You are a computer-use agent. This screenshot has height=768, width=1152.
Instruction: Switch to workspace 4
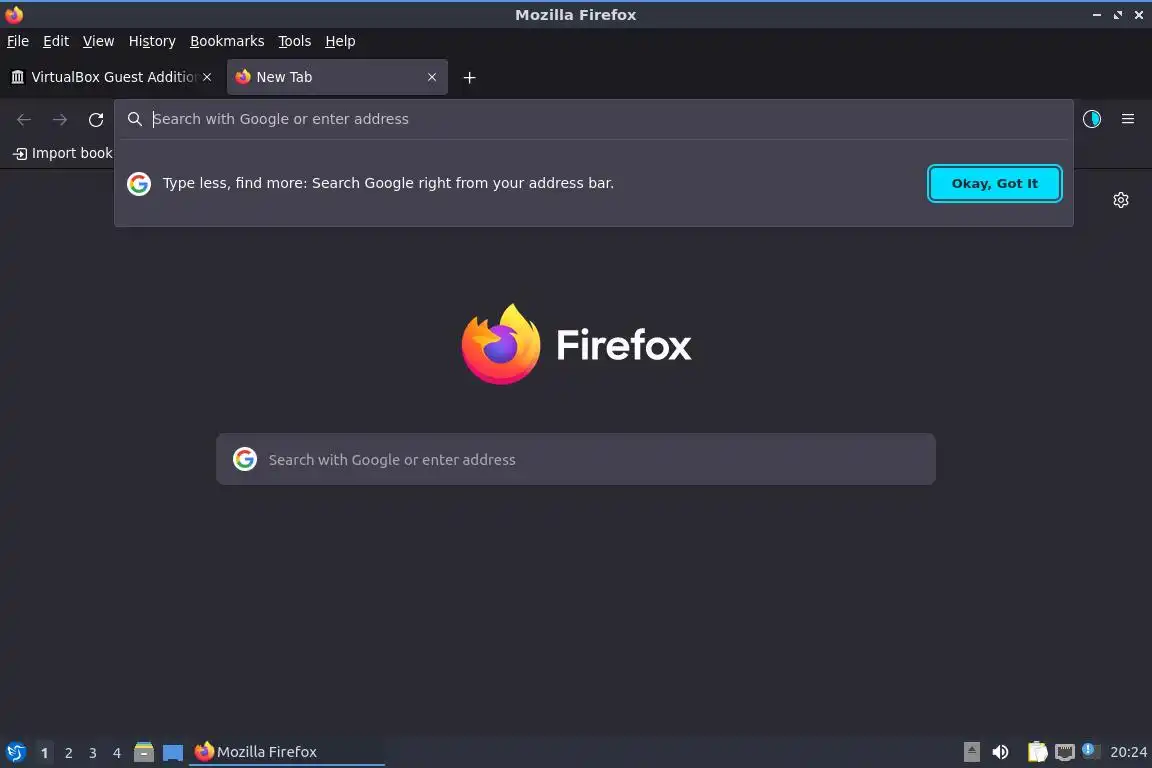117,753
